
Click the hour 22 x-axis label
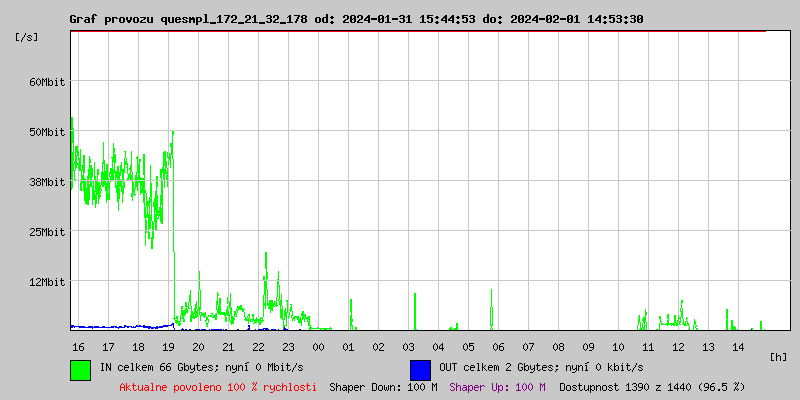[x=258, y=346]
